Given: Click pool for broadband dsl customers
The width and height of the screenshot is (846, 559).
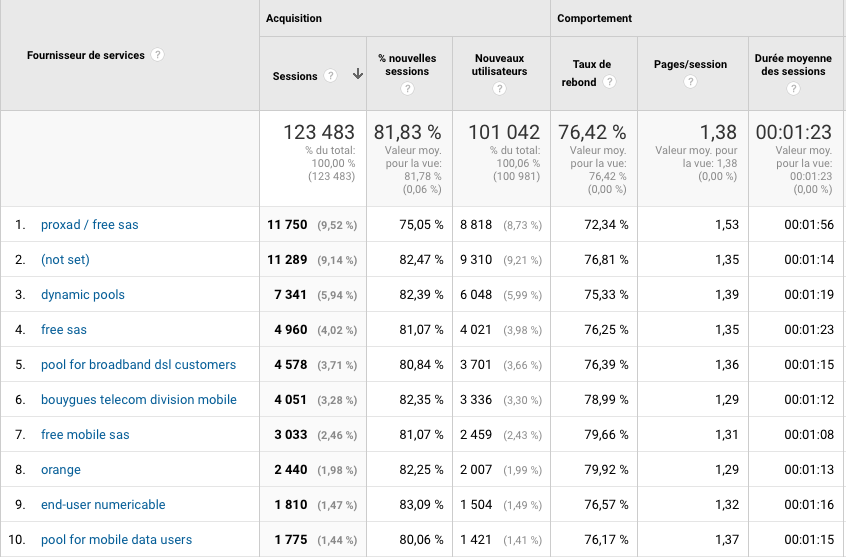Looking at the screenshot, I should pos(138,365).
